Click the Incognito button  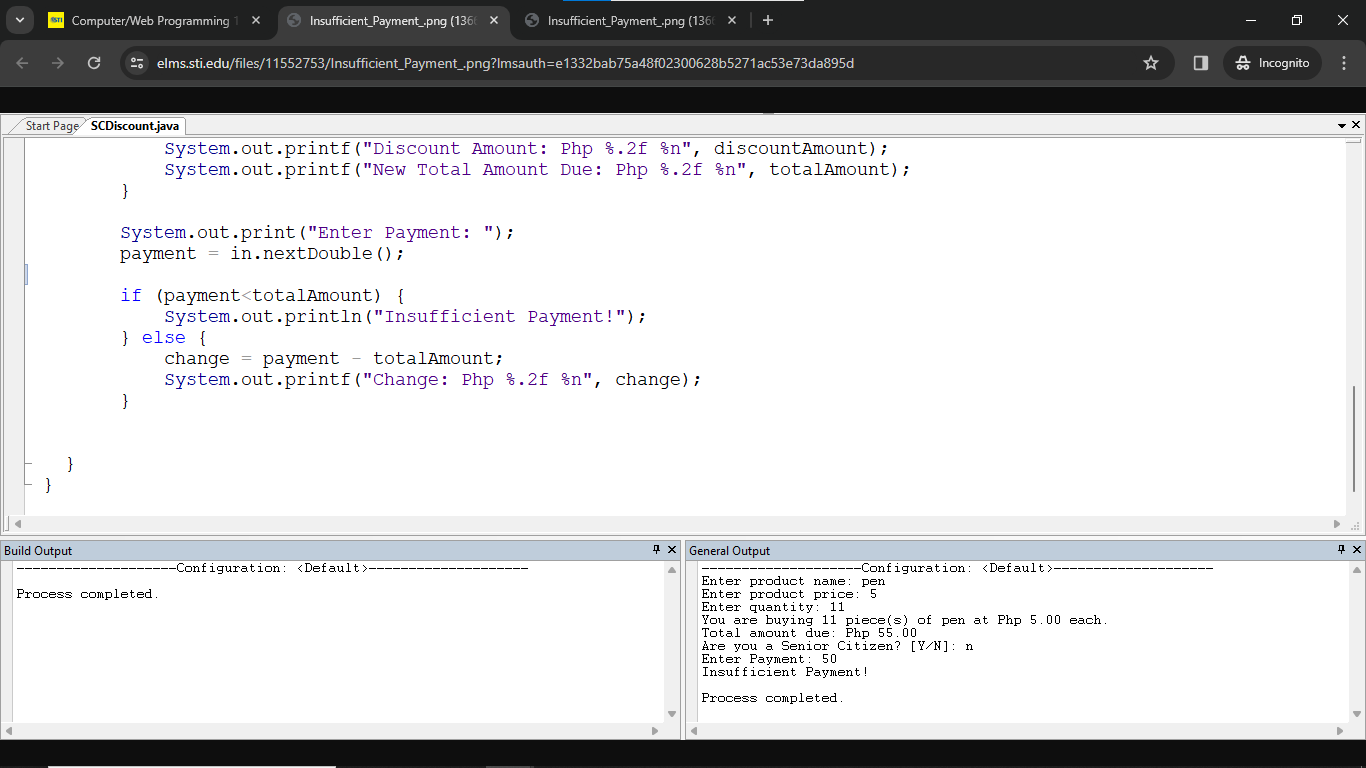click(x=1272, y=63)
